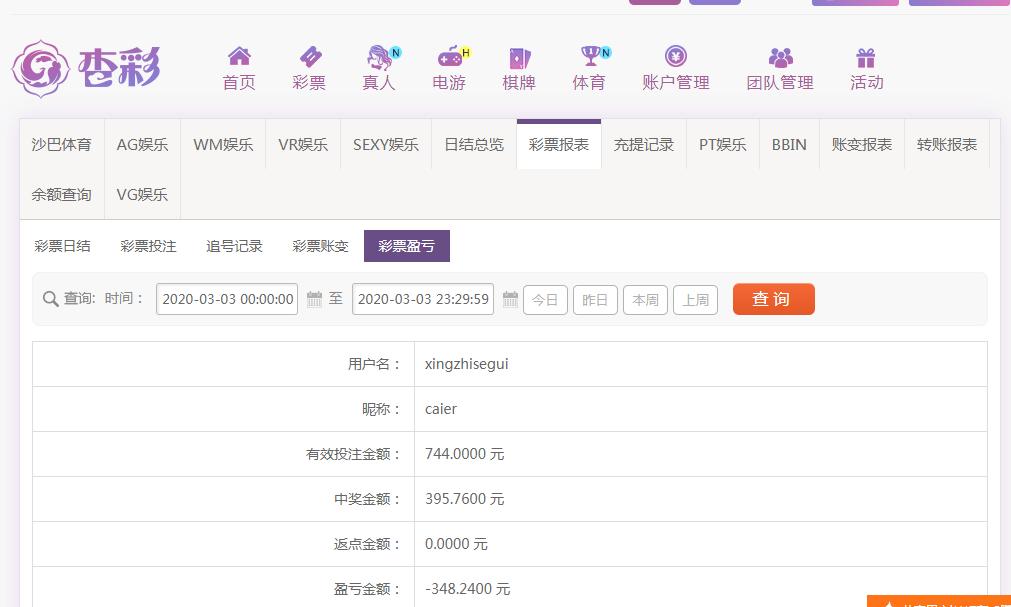Switch to 追号记录 sub-tab
Image resolution: width=1011 pixels, height=607 pixels.
[234, 246]
